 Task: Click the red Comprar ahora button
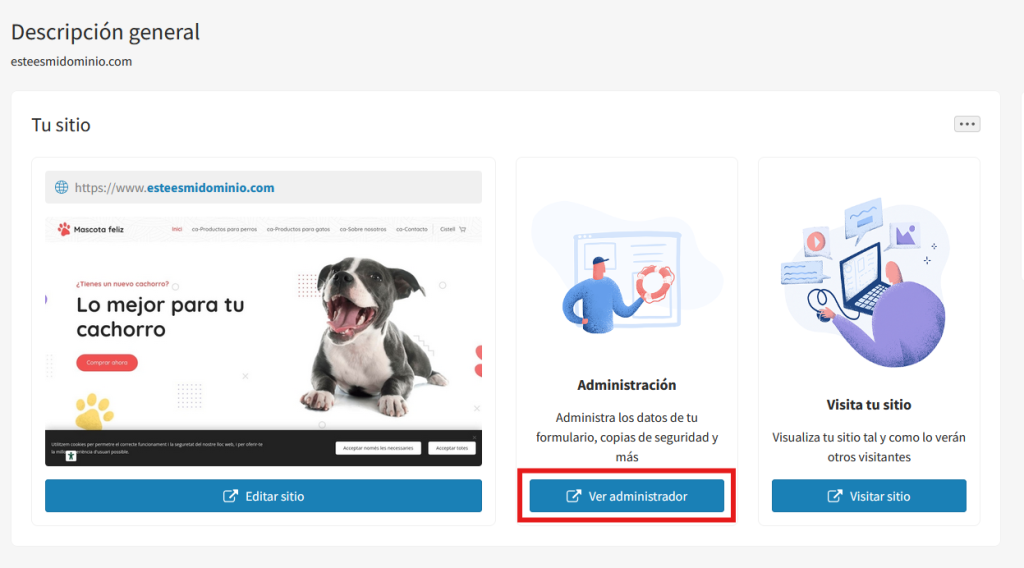point(107,362)
